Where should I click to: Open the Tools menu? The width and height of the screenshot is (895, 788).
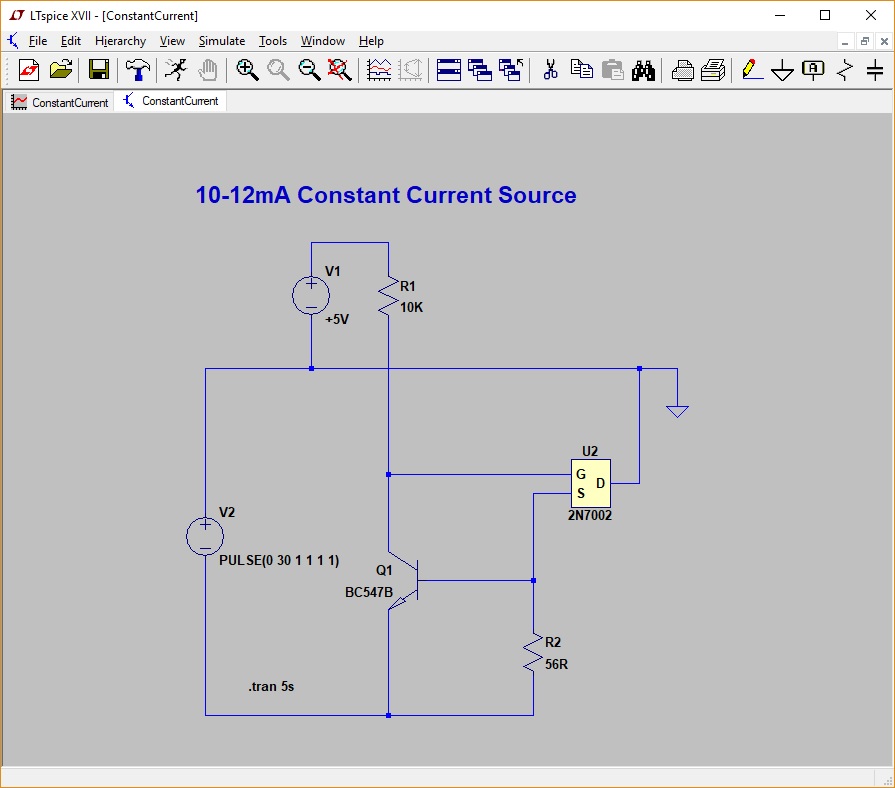272,41
